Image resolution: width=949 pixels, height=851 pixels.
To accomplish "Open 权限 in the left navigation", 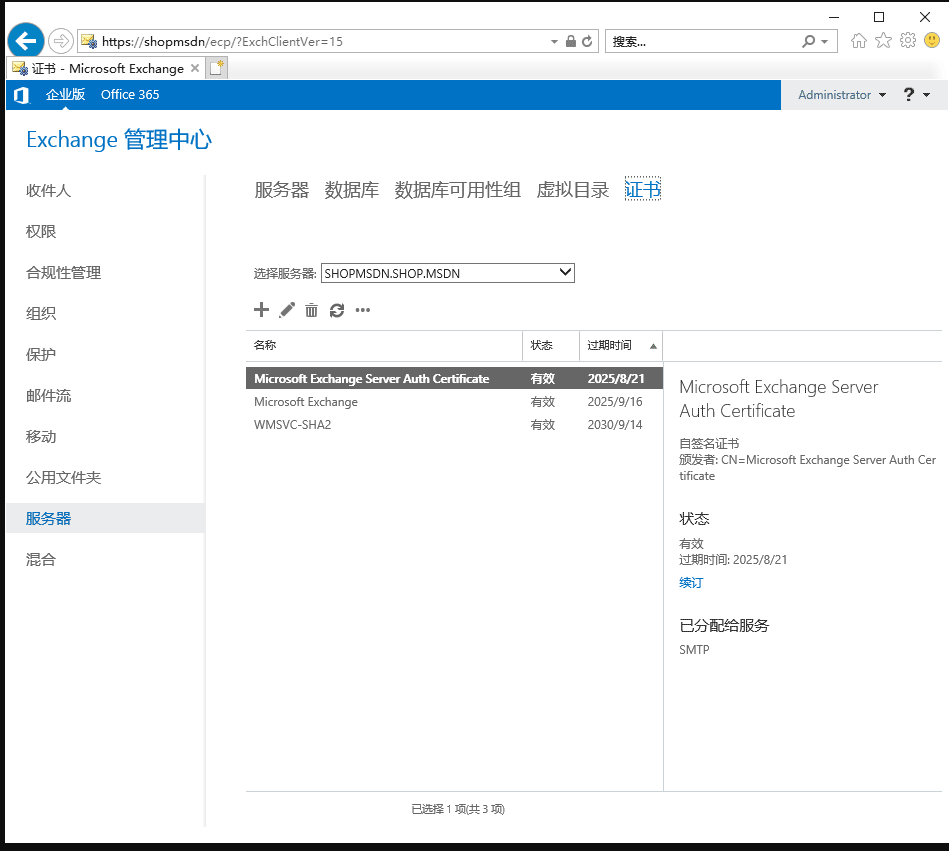I will [41, 232].
